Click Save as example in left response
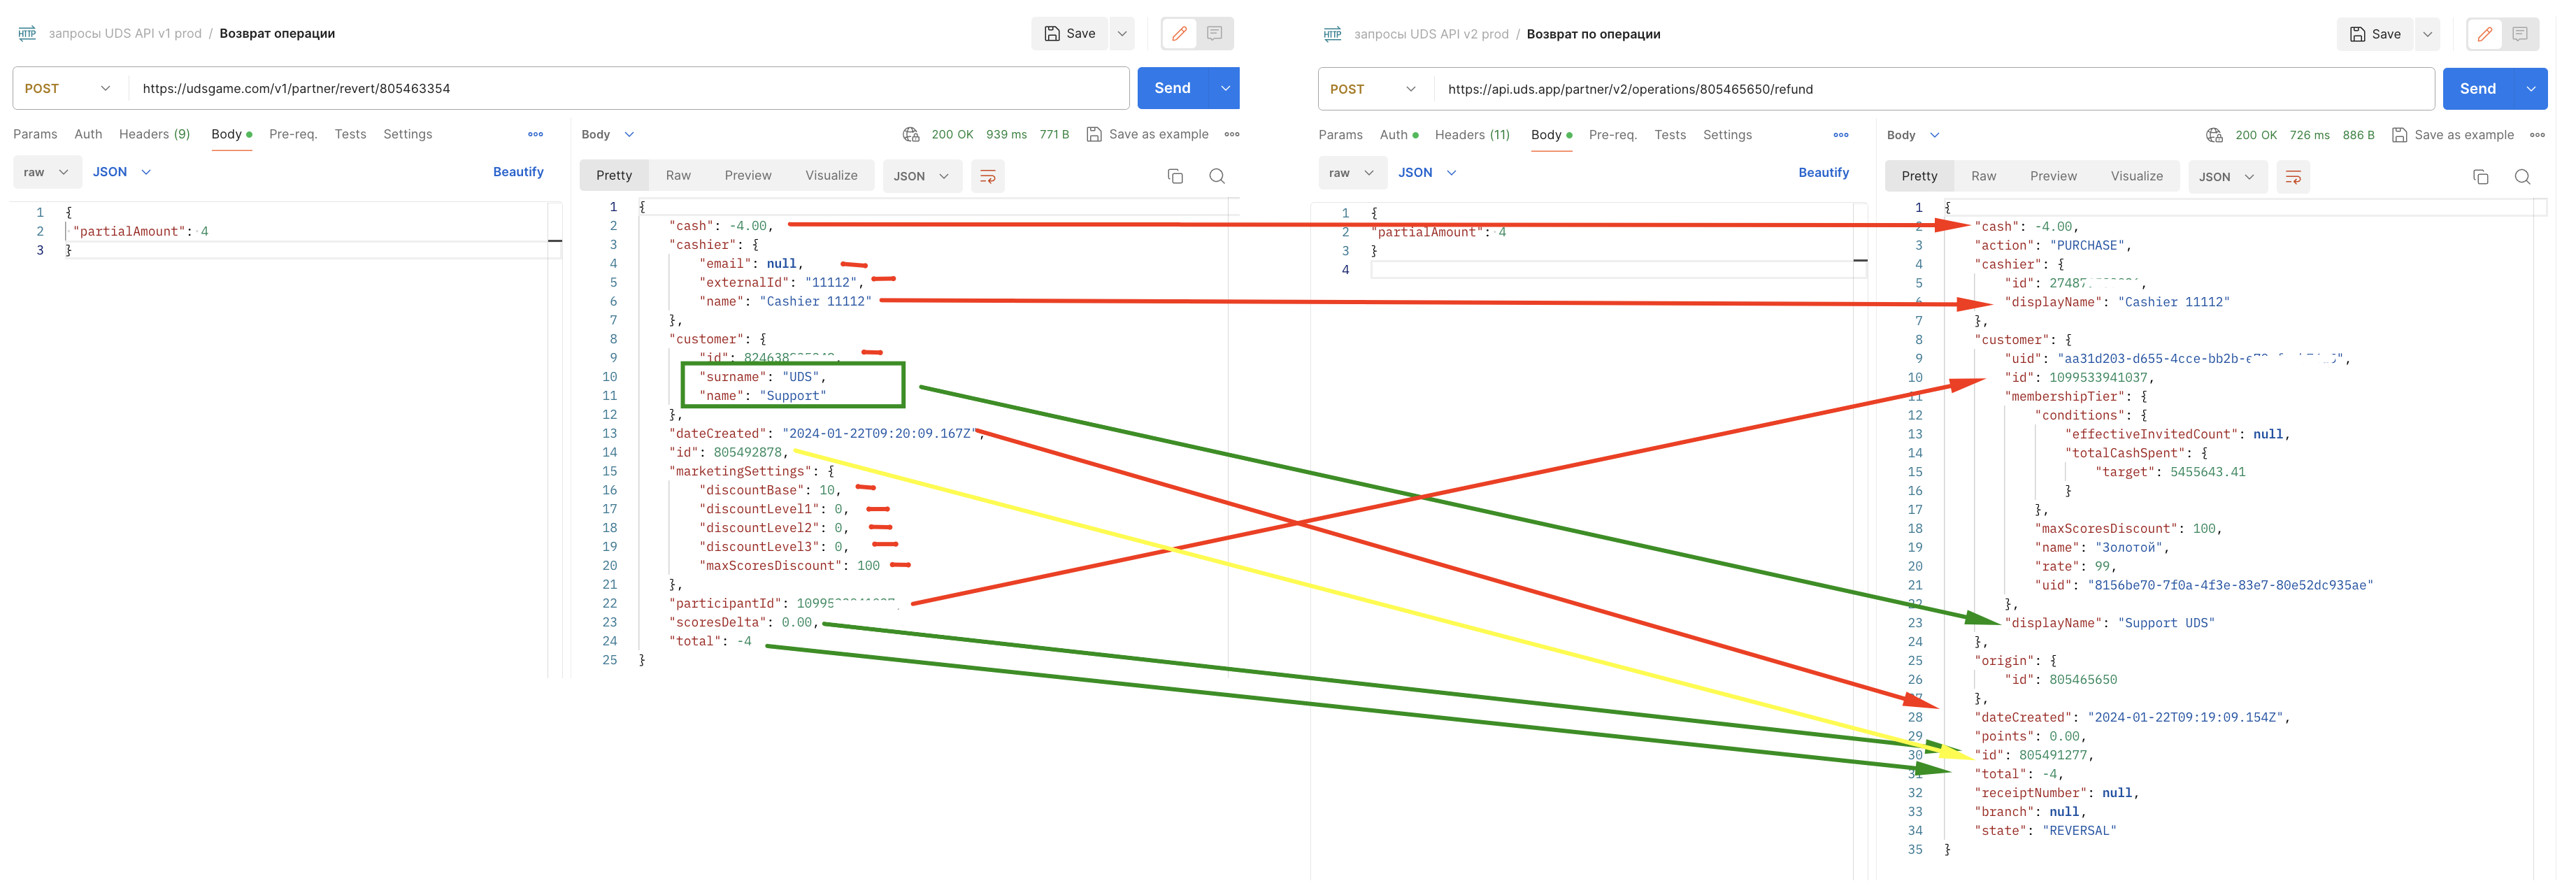Viewport: 2576px width, 888px height. [1148, 134]
